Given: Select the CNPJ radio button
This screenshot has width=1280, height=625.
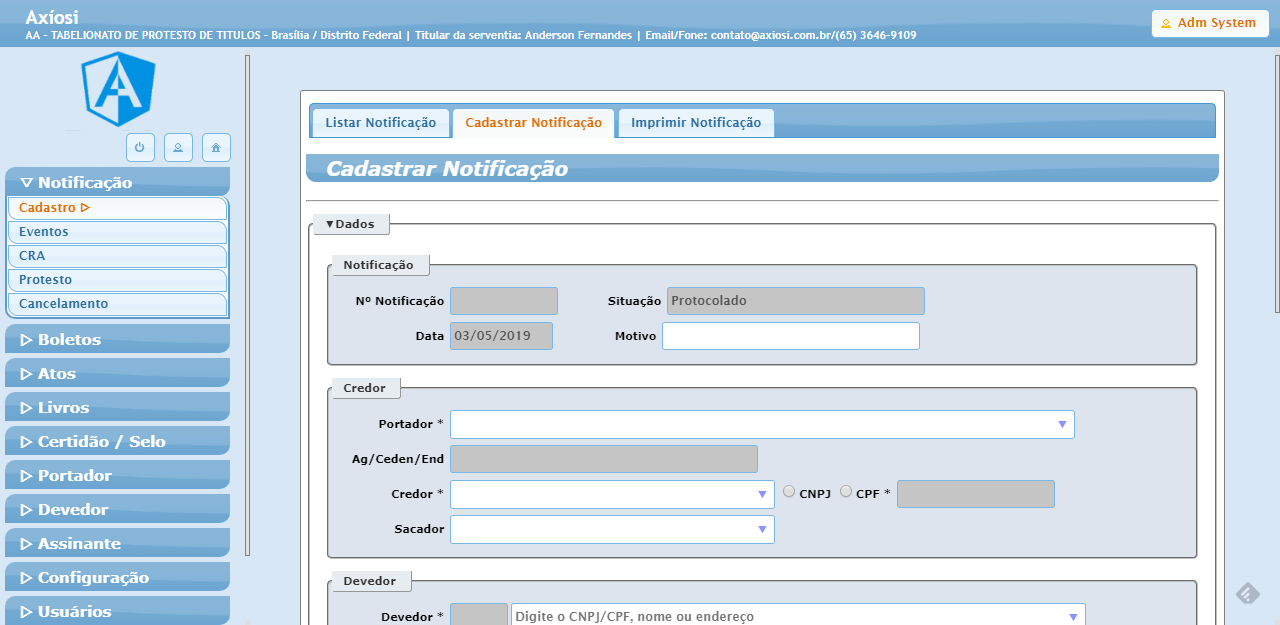Looking at the screenshot, I should point(789,492).
